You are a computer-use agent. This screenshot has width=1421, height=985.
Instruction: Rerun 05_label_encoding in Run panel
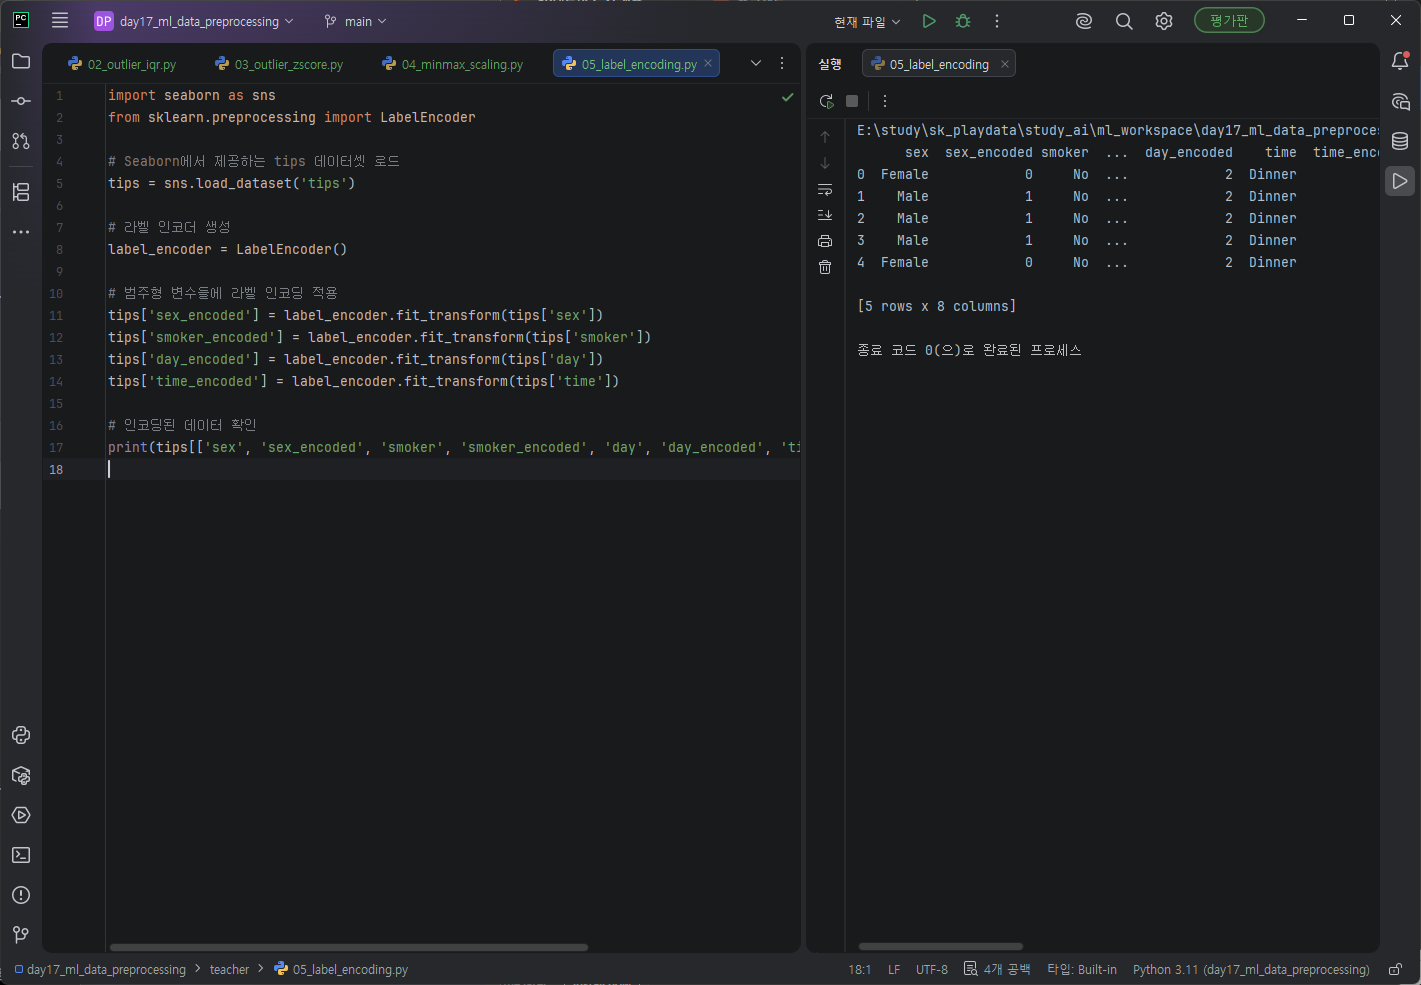pyautogui.click(x=826, y=101)
